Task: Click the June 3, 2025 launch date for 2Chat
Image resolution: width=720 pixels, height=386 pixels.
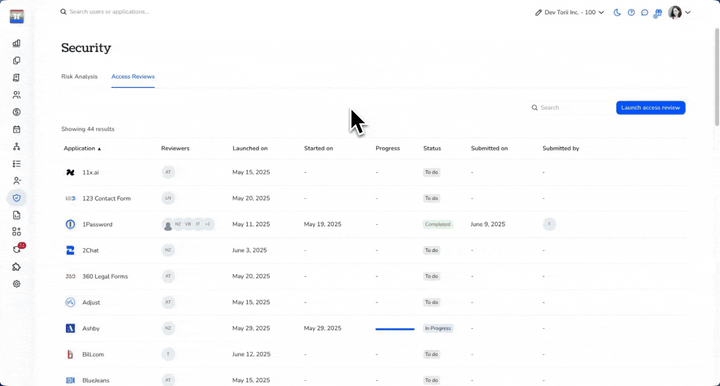Action: tap(249, 250)
